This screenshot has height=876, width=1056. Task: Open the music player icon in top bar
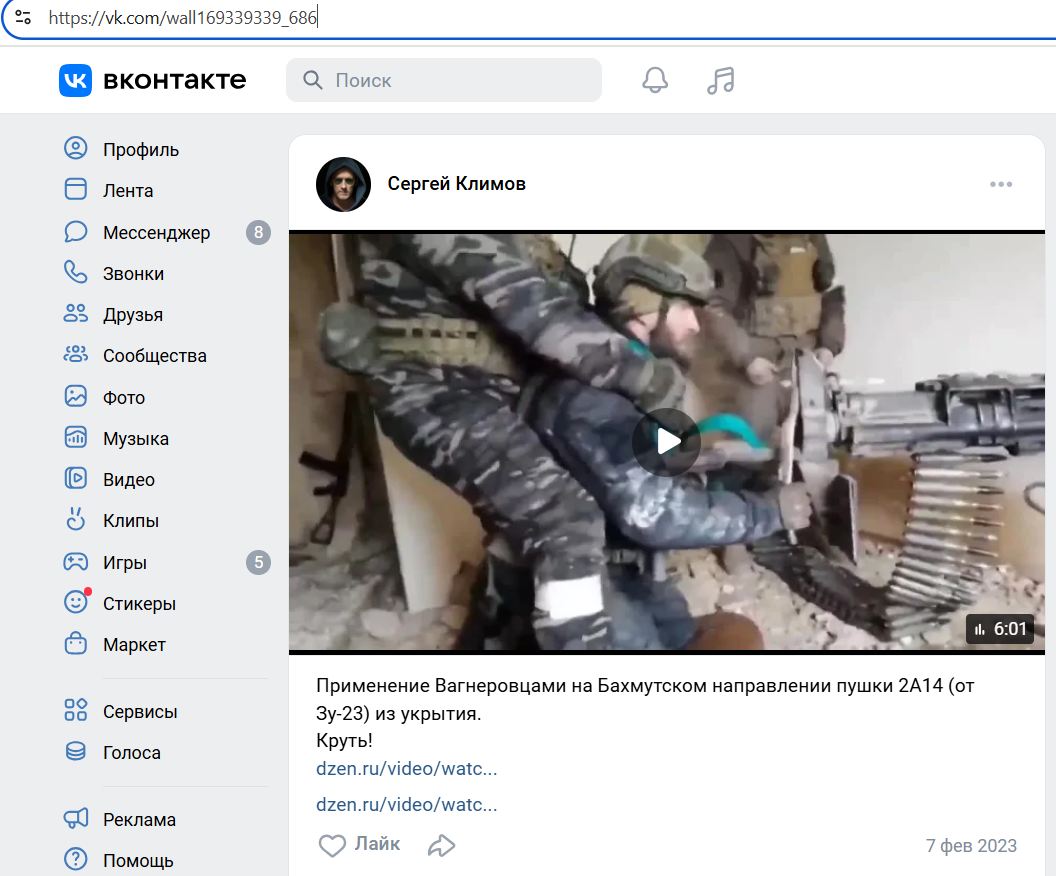(720, 80)
